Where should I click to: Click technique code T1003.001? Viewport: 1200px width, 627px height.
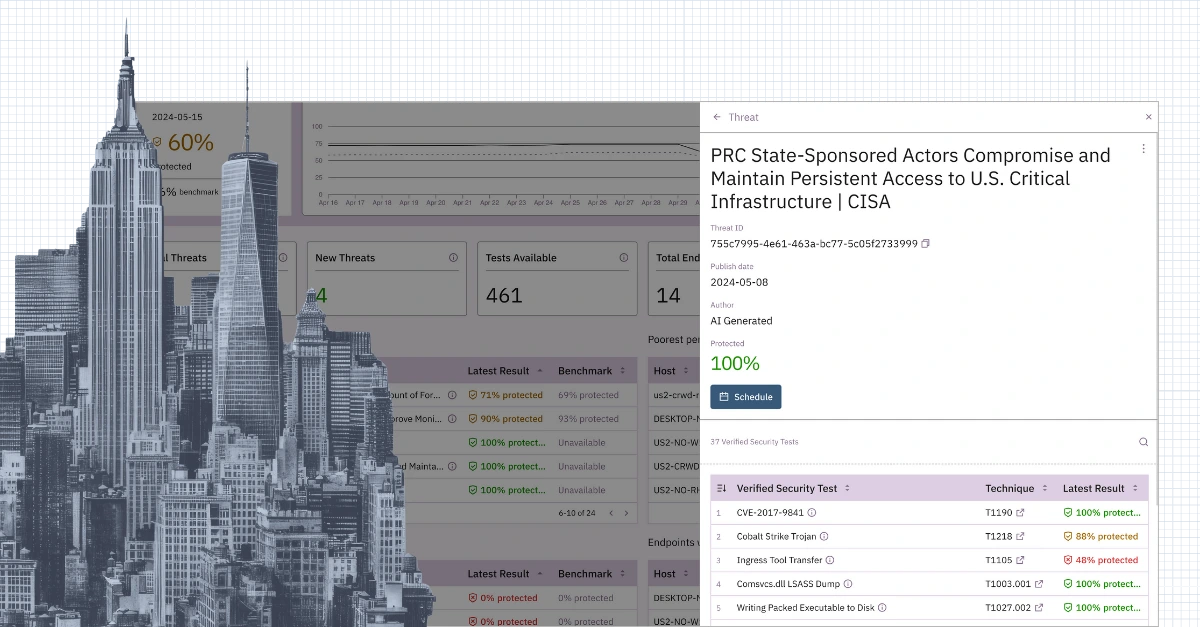[x=1007, y=584]
